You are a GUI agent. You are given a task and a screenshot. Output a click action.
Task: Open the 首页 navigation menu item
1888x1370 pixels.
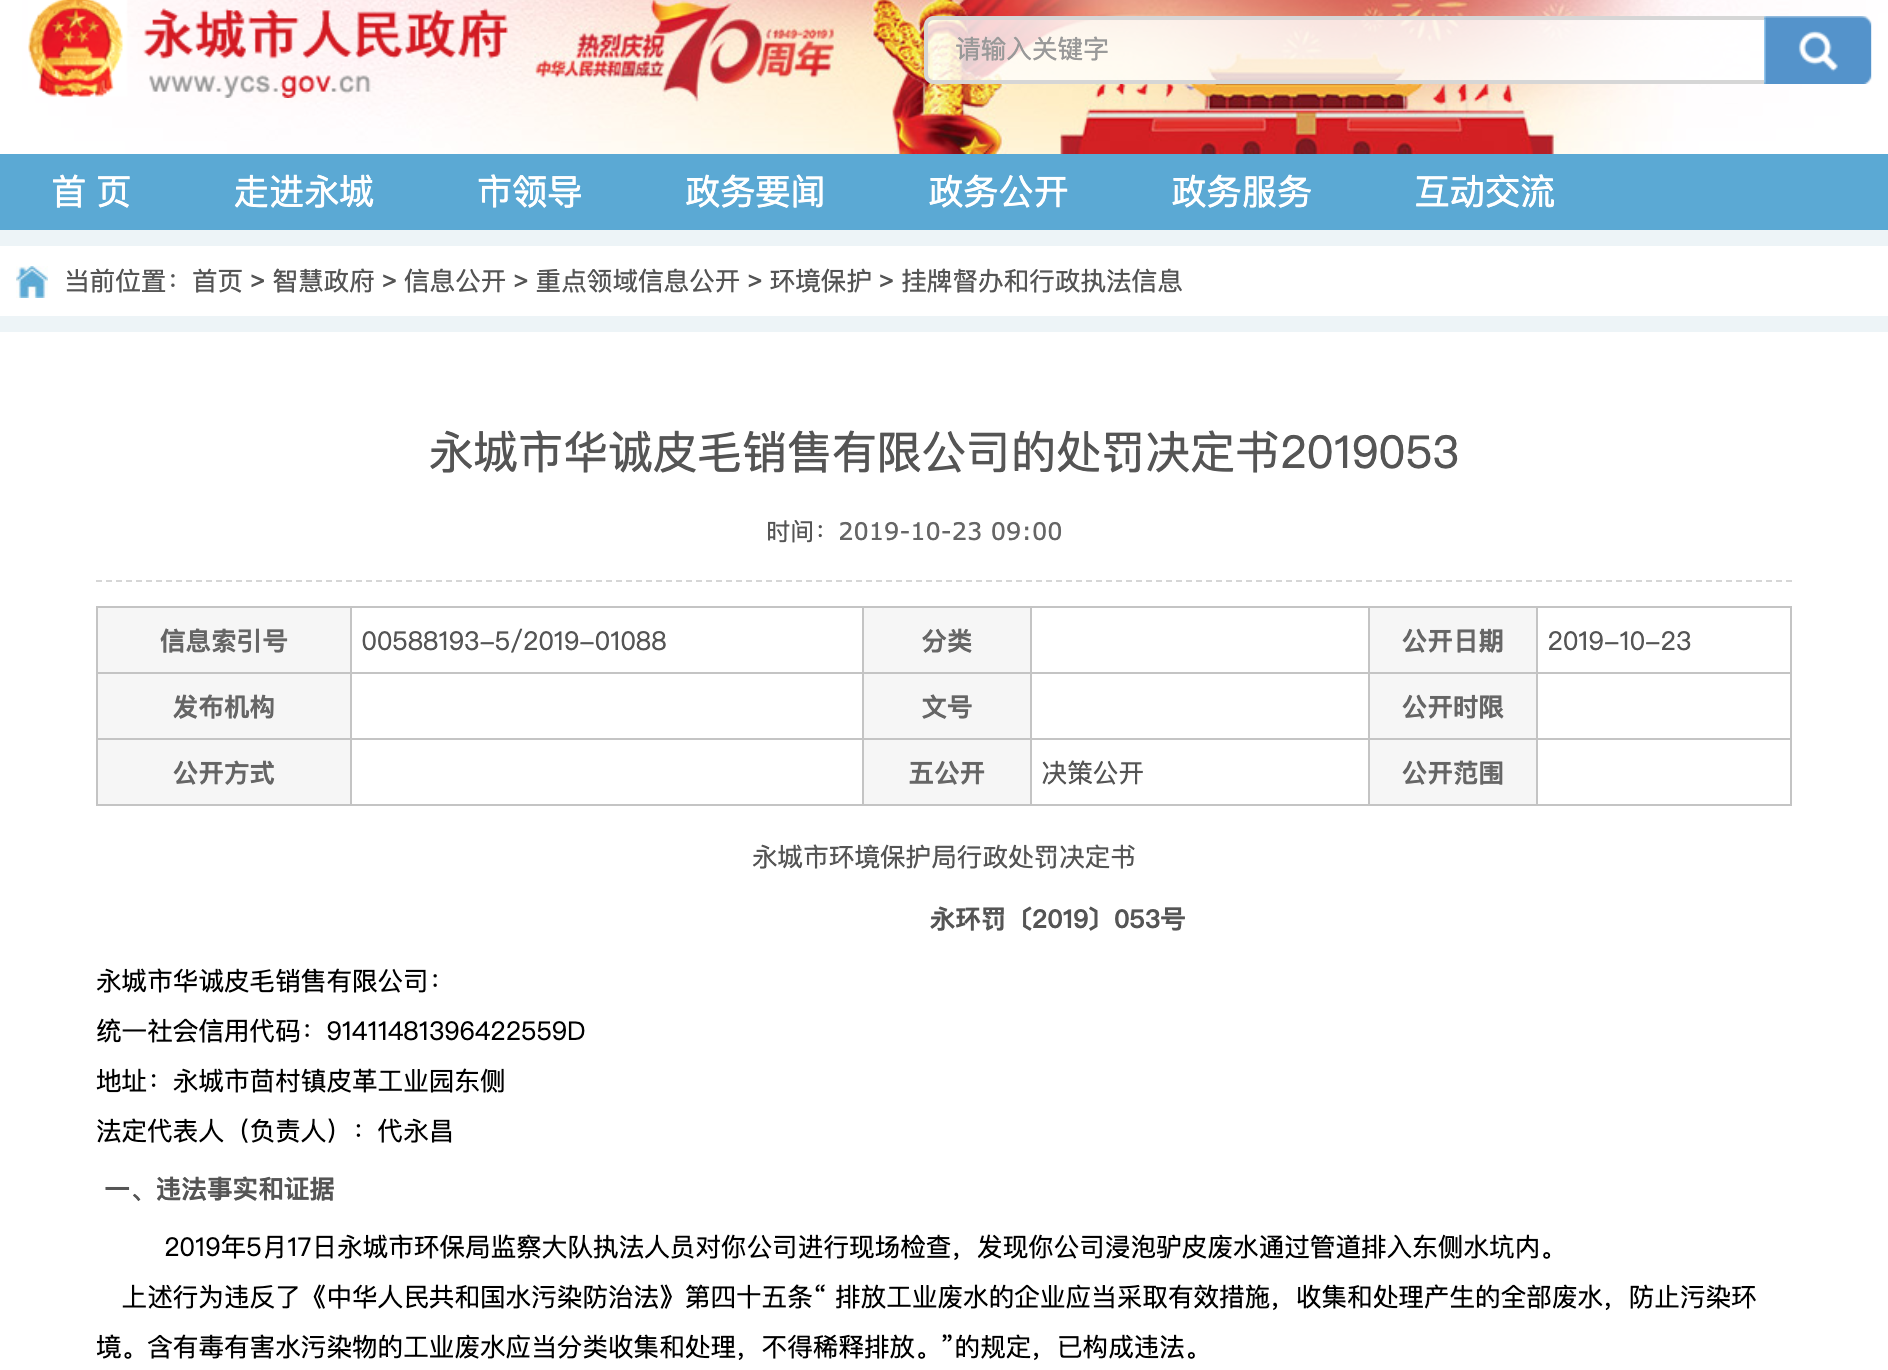pyautogui.click(x=91, y=192)
